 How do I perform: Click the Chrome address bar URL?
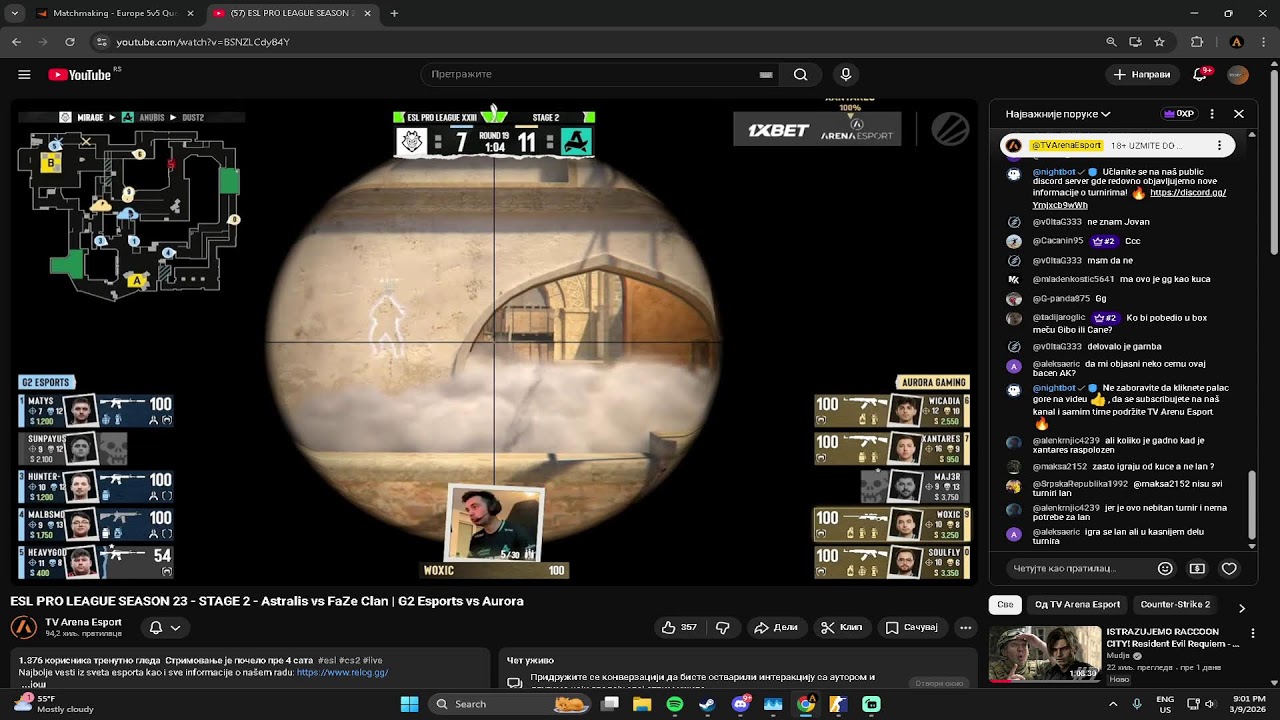pyautogui.click(x=203, y=42)
